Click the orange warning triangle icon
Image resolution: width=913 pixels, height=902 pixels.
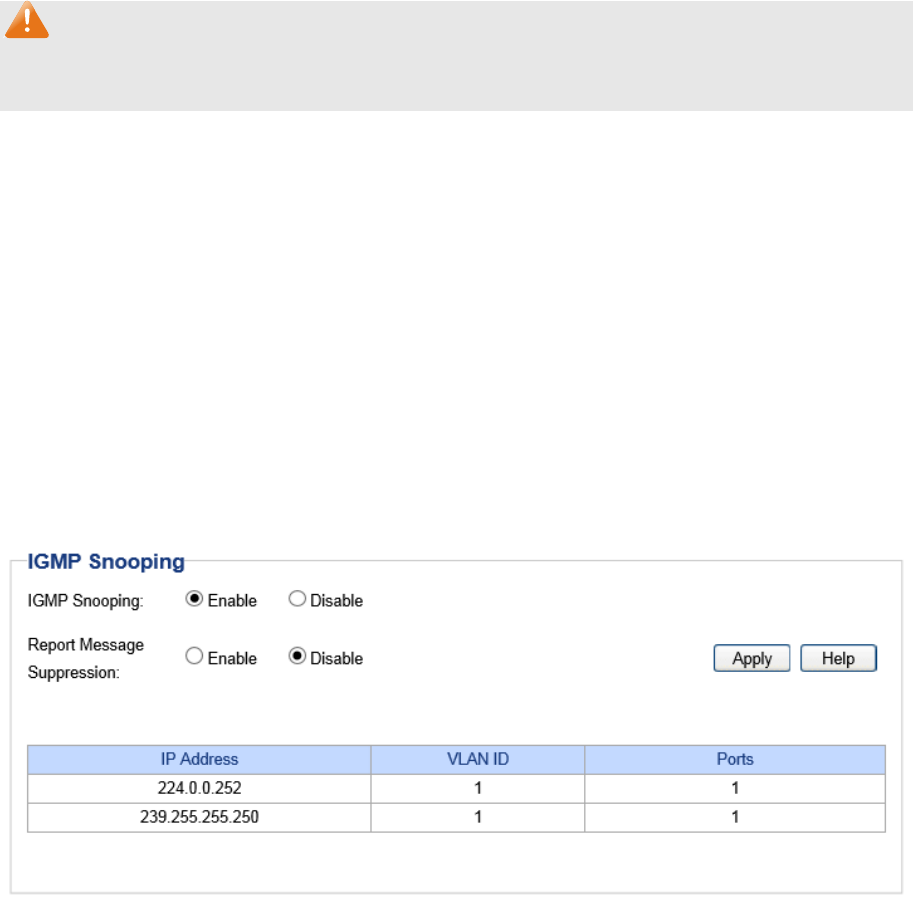tap(27, 20)
